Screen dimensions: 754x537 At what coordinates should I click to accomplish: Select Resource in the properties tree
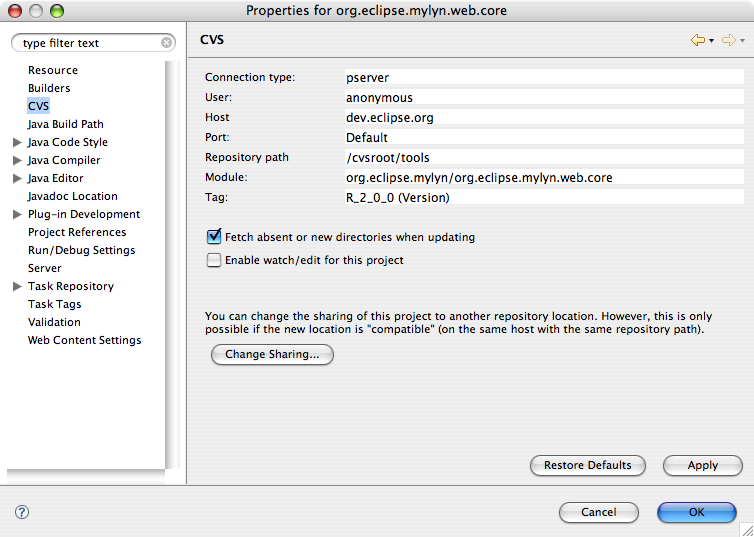click(x=53, y=70)
